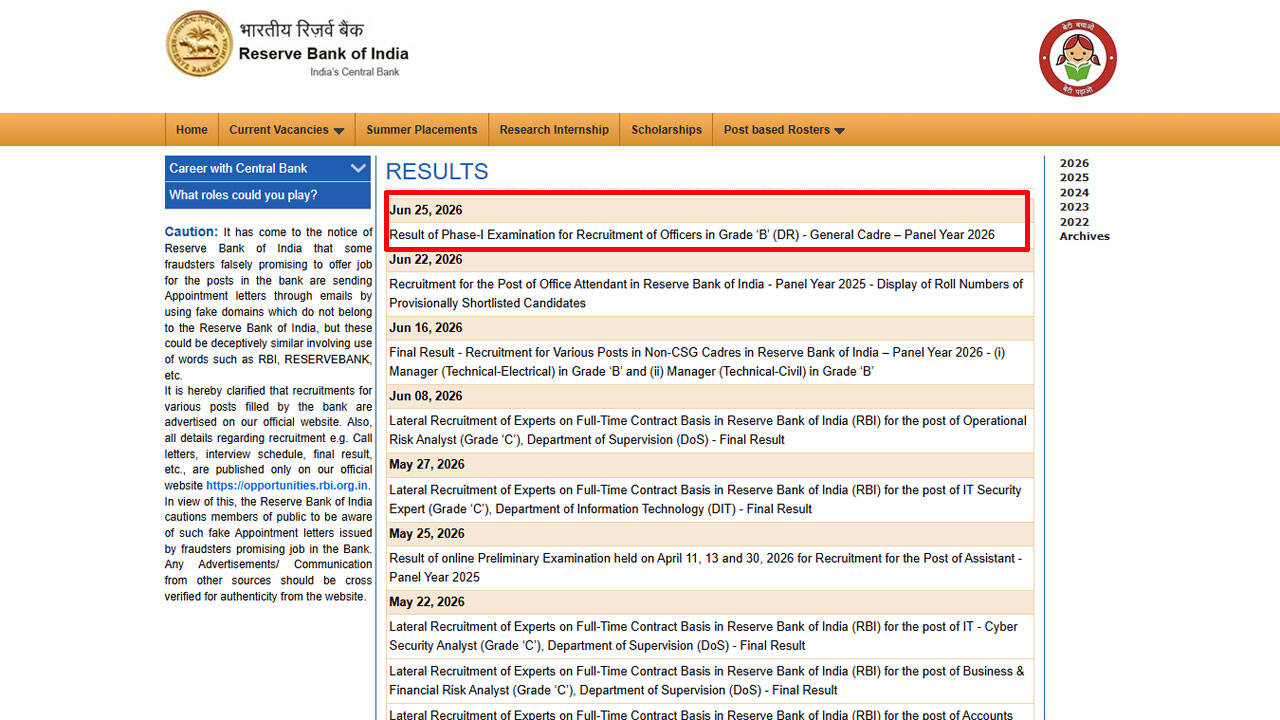Open the Scholarships menu item

click(667, 130)
